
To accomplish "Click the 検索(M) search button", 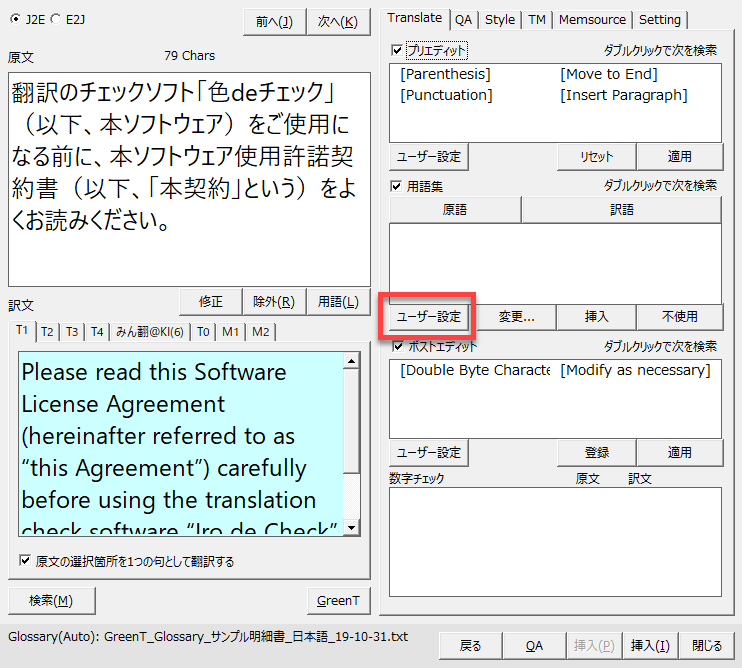I will [x=51, y=600].
